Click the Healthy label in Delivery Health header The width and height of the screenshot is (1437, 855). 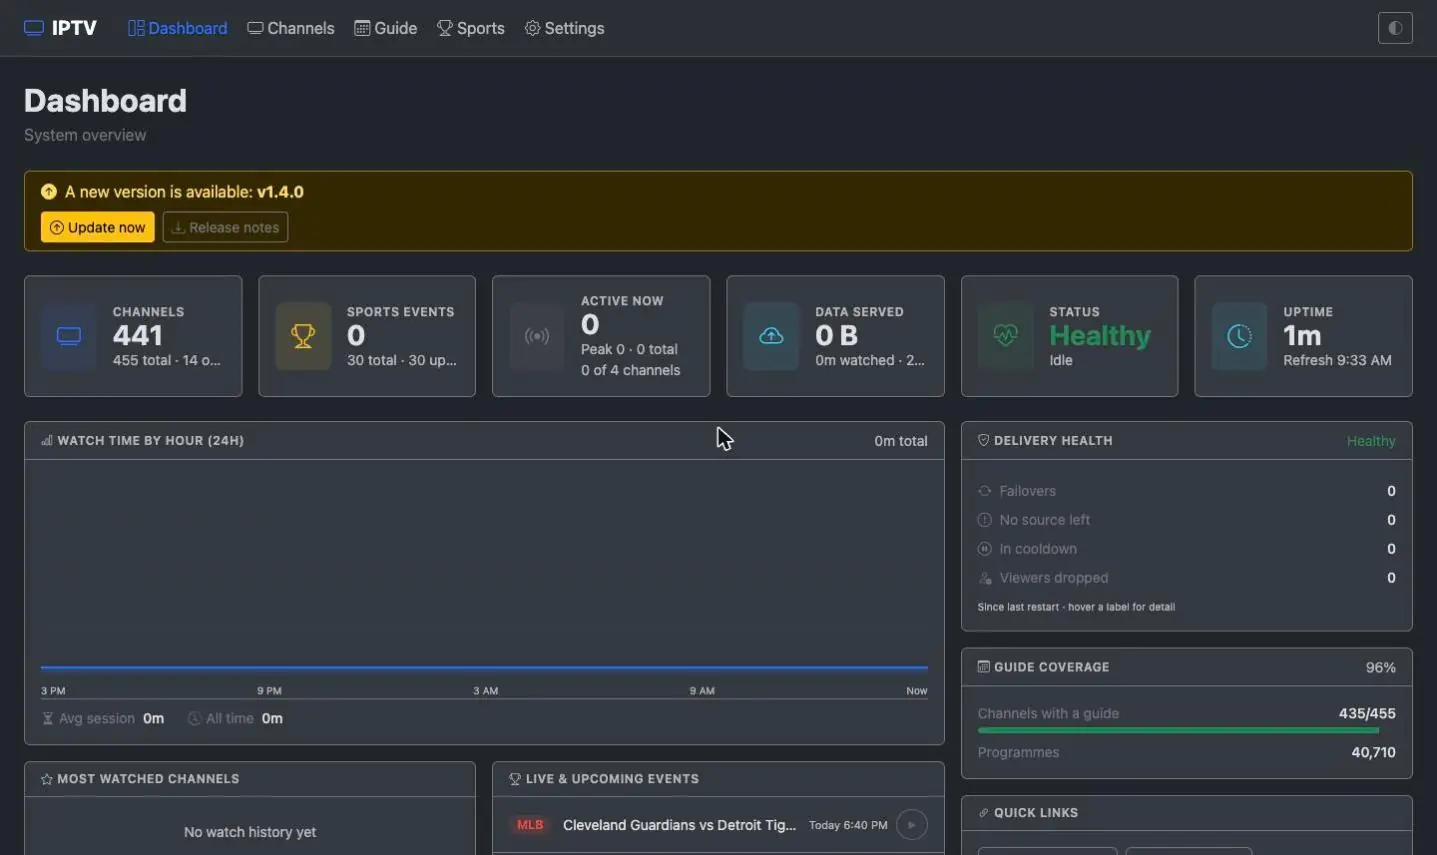(1371, 441)
